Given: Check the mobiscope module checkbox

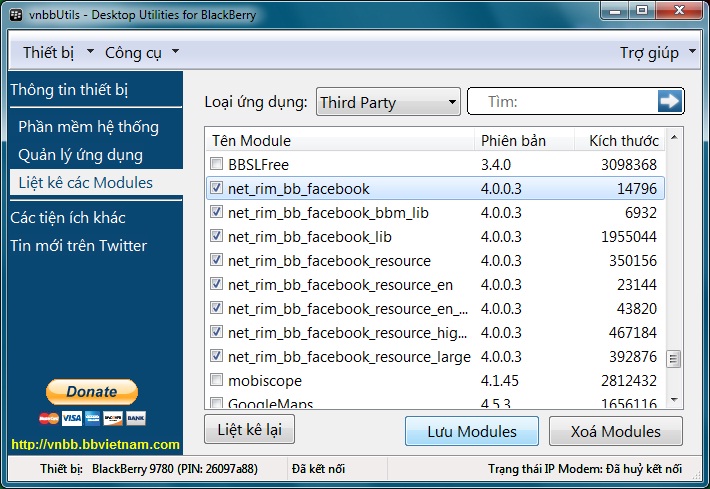Looking at the screenshot, I should click(x=216, y=379).
